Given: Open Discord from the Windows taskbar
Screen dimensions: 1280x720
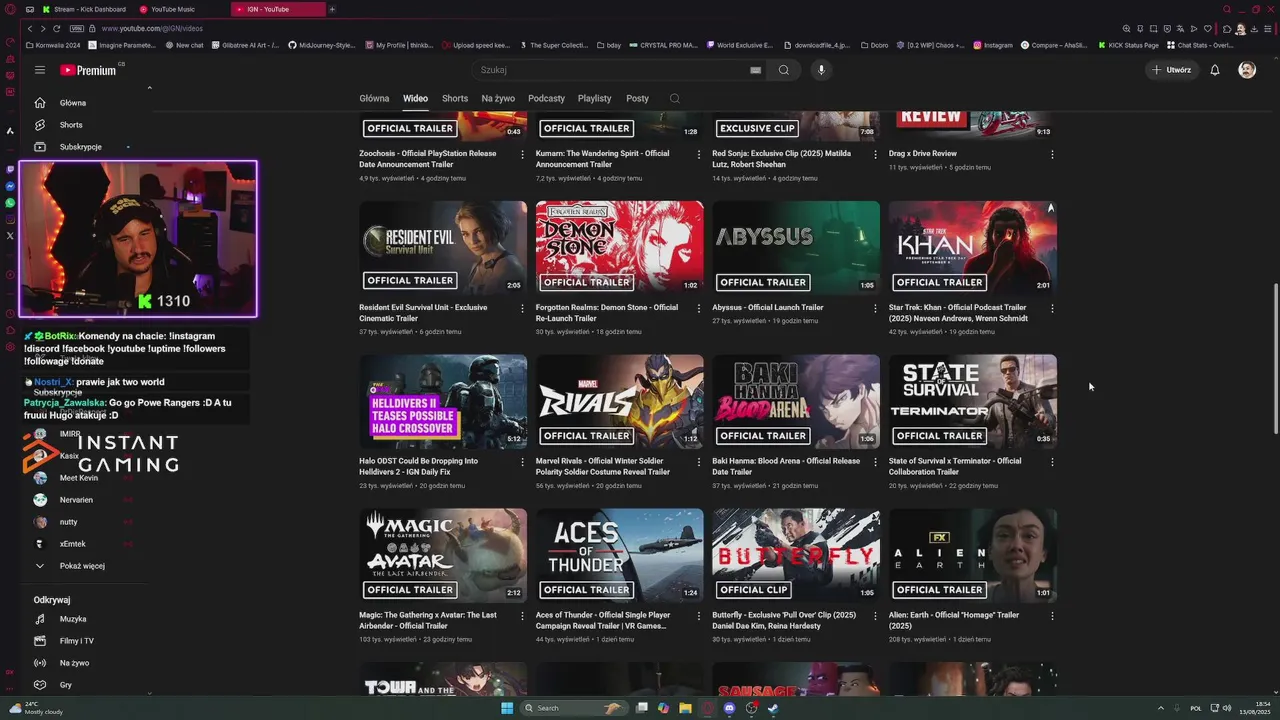Looking at the screenshot, I should coord(729,708).
